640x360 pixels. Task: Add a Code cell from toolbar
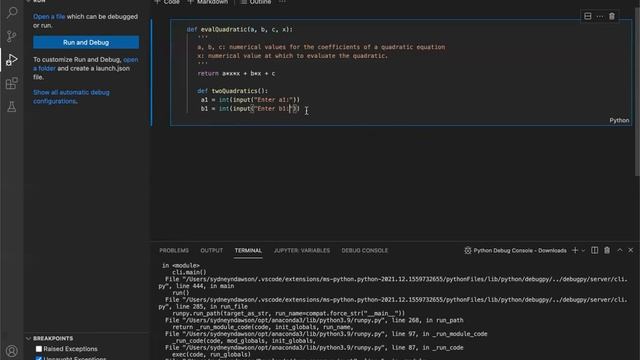click(167, 2)
